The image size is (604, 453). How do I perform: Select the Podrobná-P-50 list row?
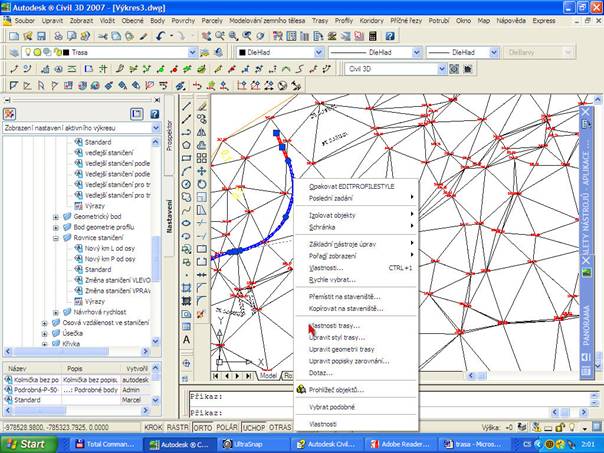click(77, 390)
